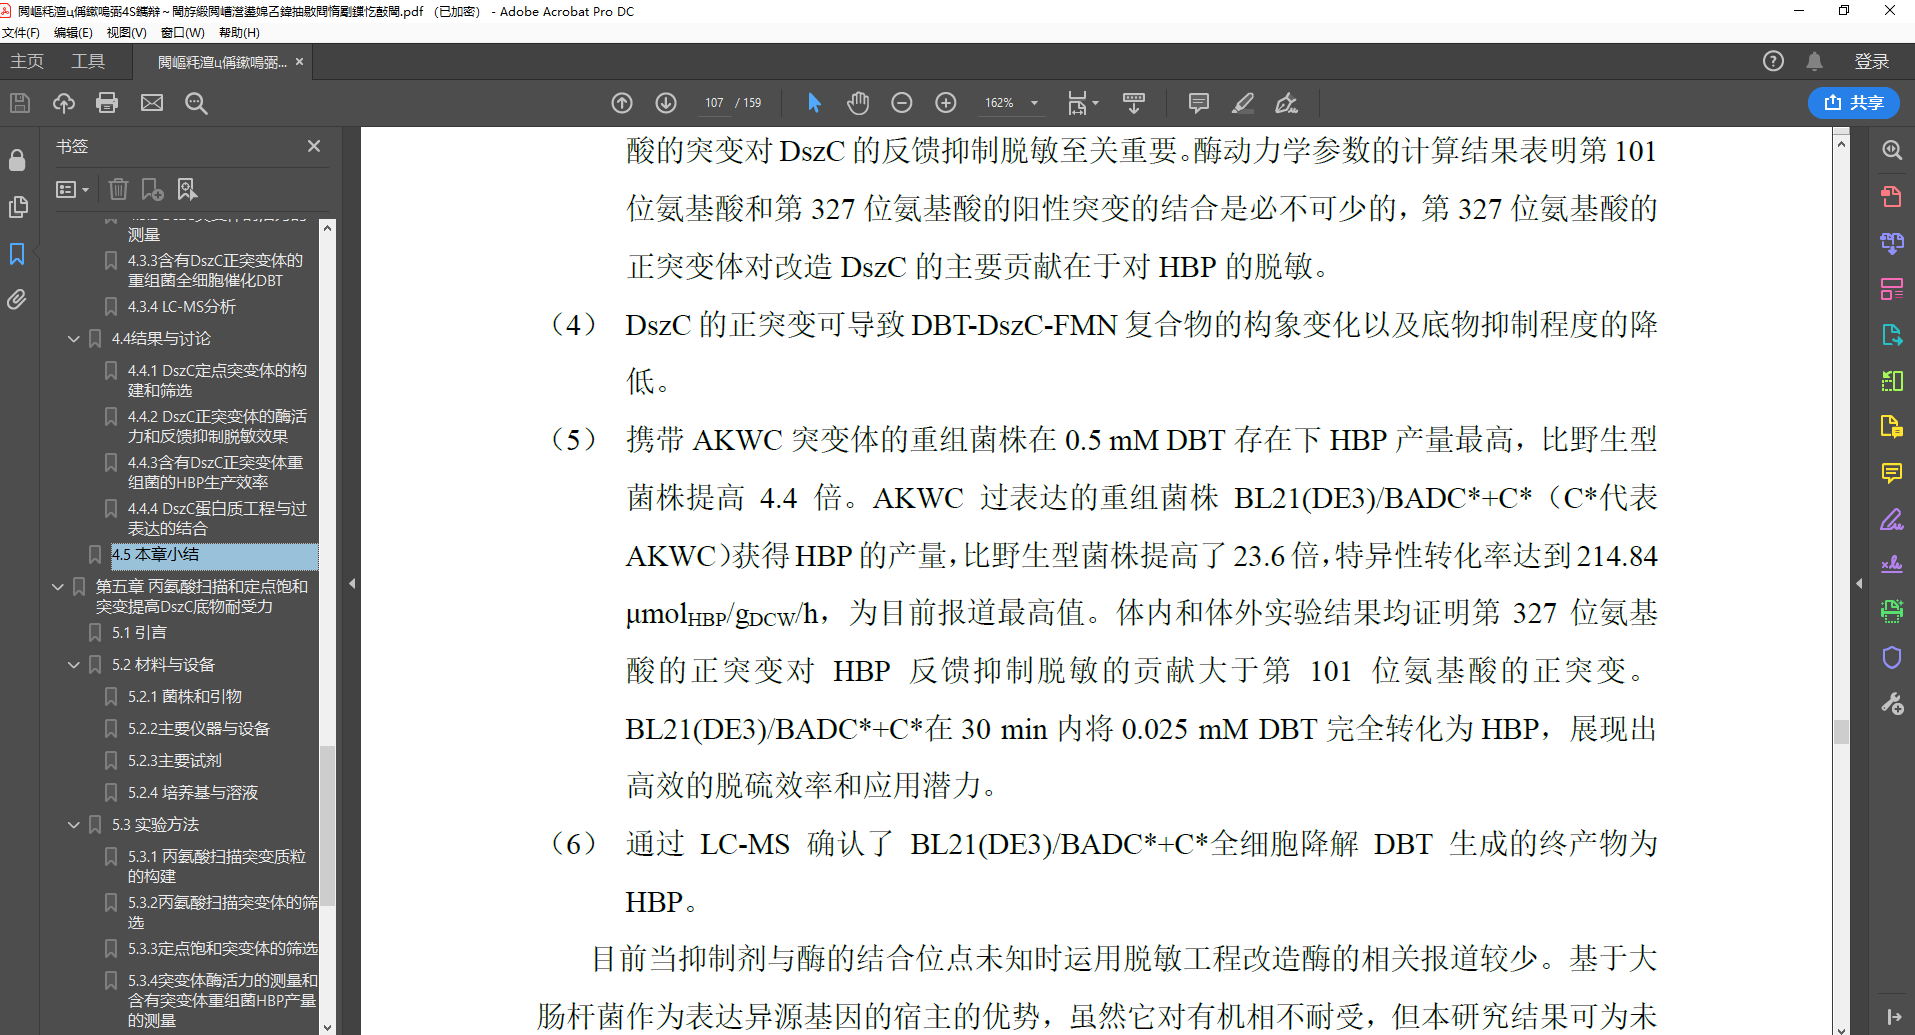Screen dimensions: 1915x1035
Task: Open the Help (帮助) menu
Action: (x=239, y=32)
